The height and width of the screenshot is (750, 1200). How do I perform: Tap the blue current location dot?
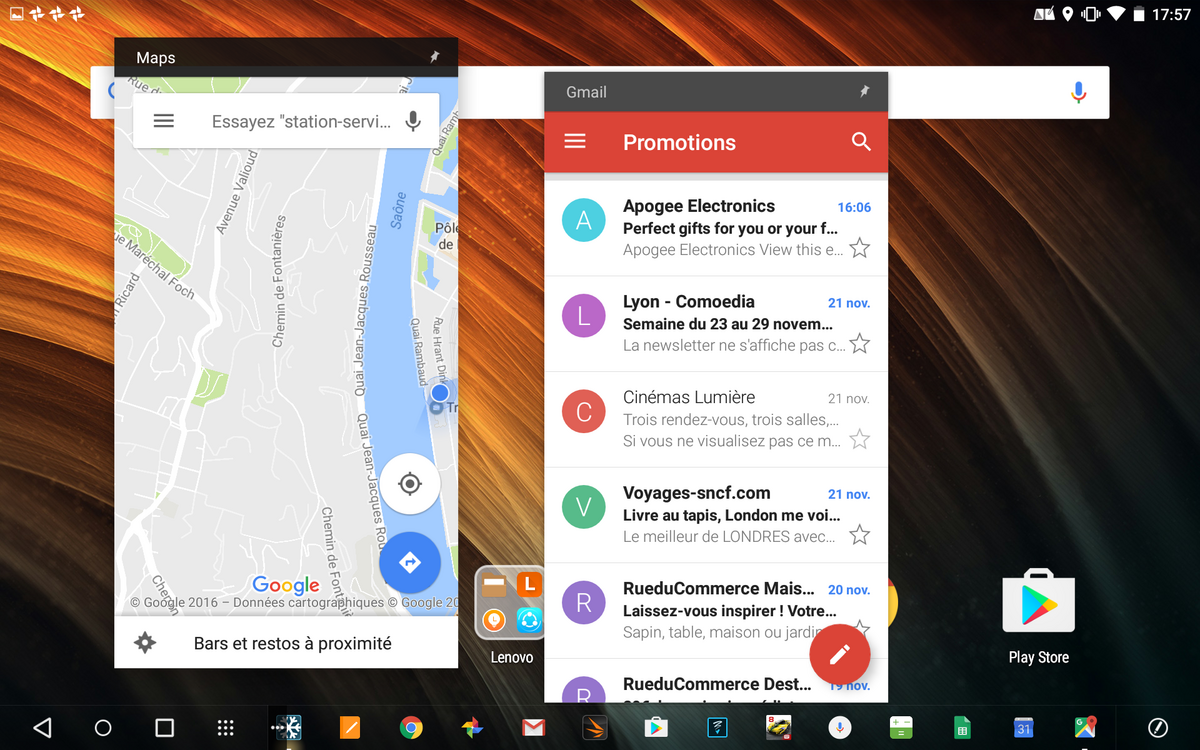click(x=440, y=393)
